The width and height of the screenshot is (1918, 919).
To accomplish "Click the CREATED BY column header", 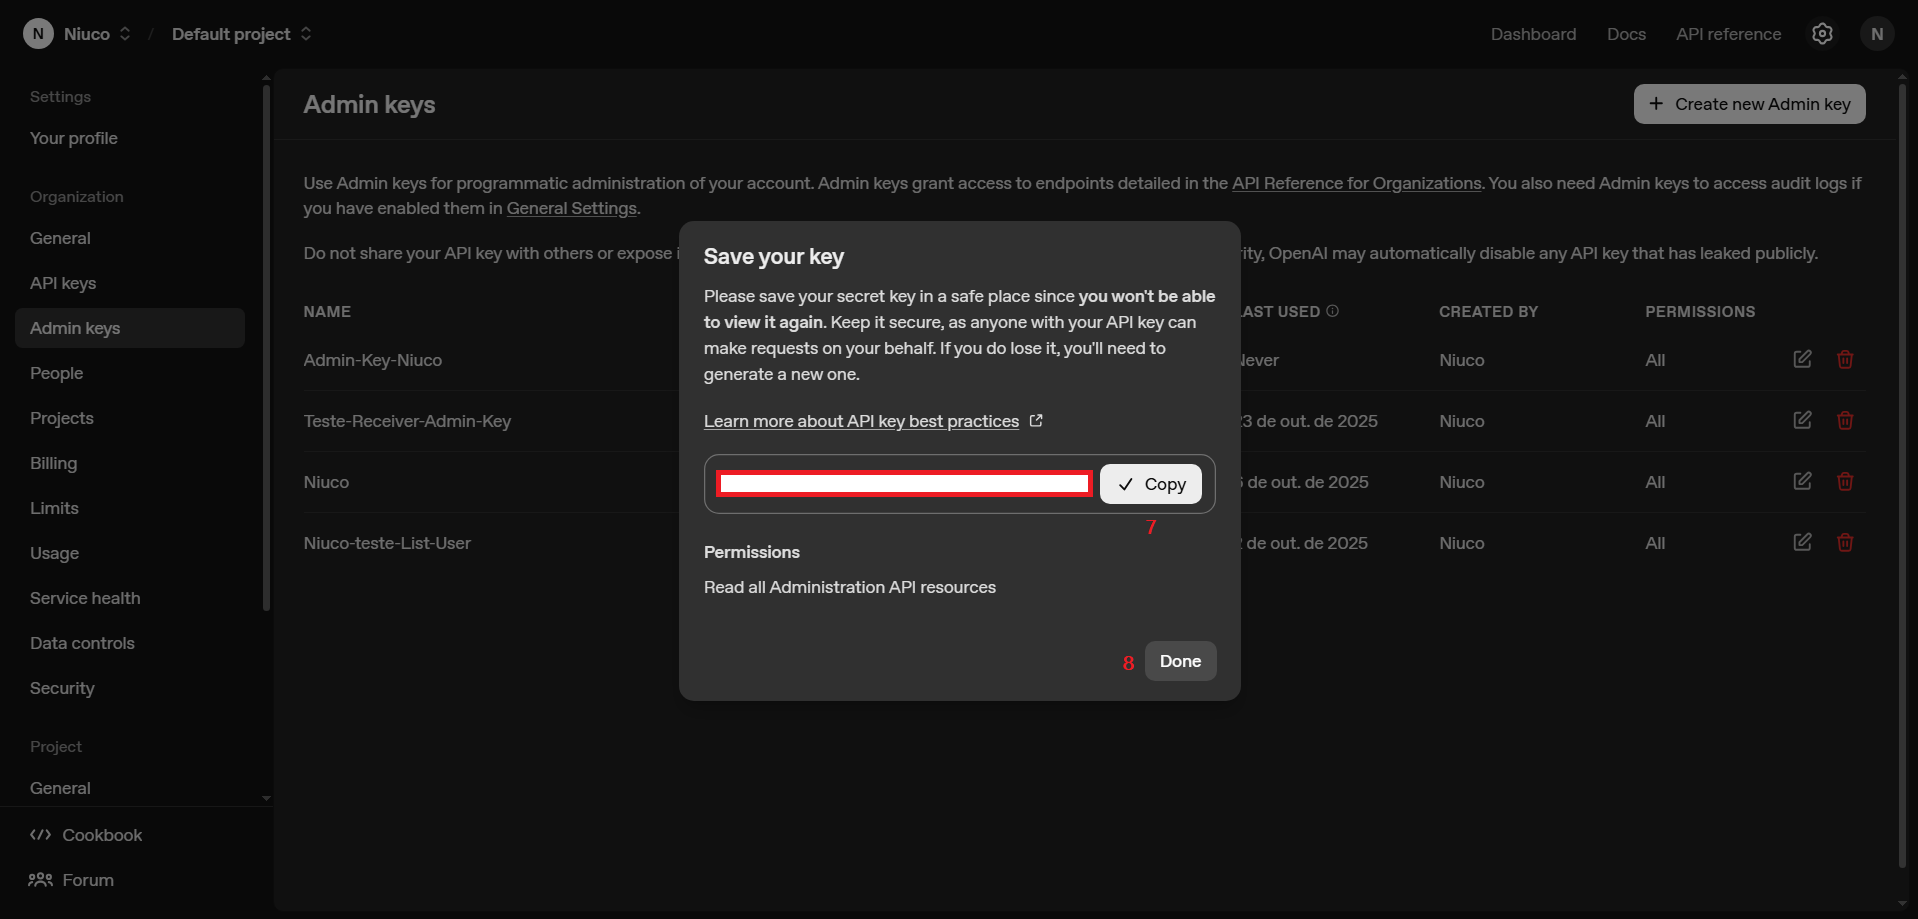I will click(x=1488, y=311).
